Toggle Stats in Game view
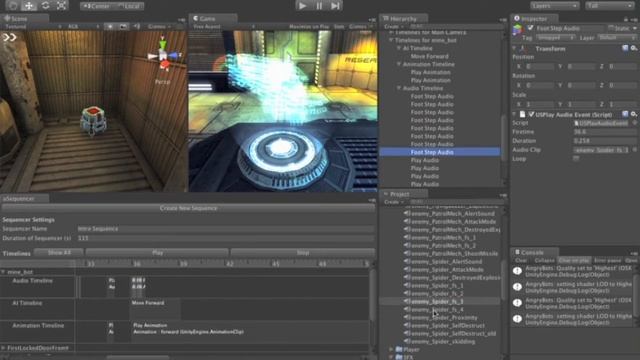Screen dimensions: 640x360 point(339,27)
